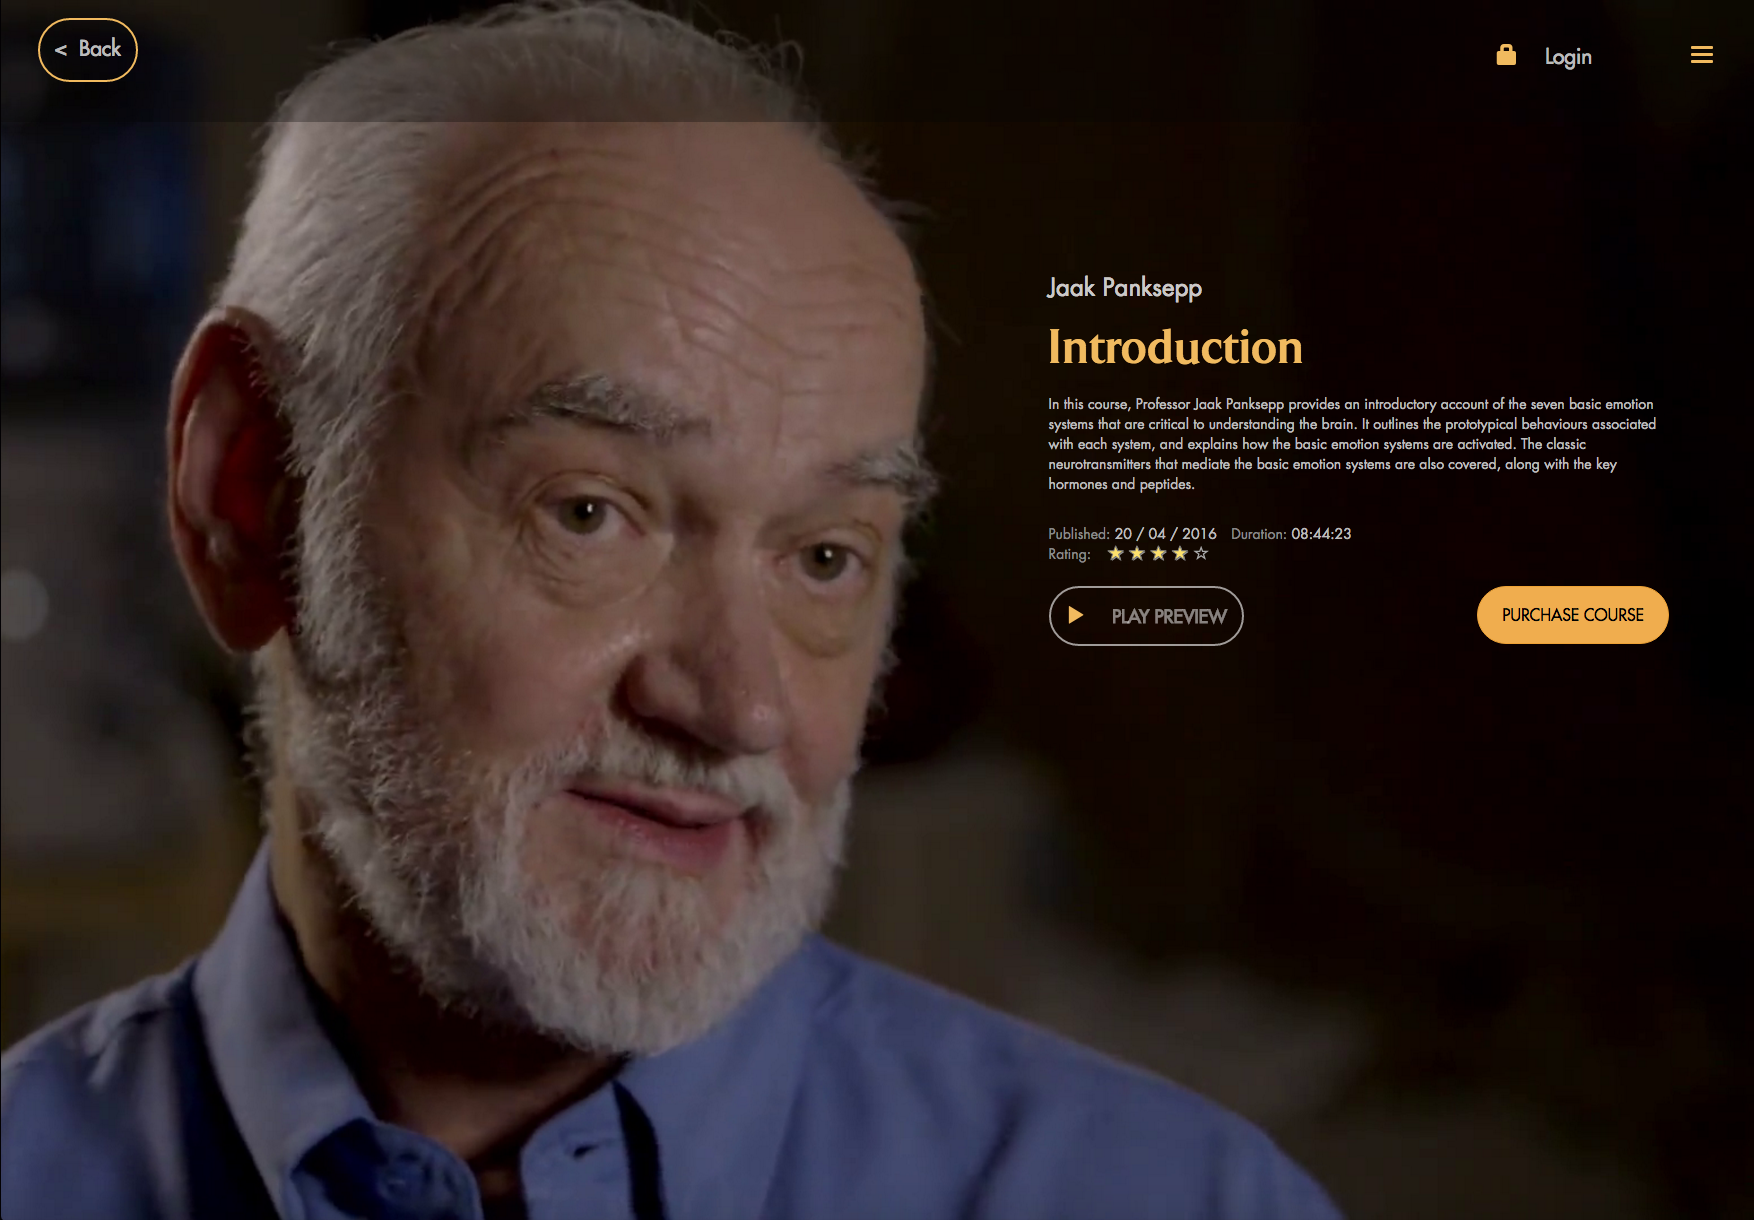1754x1220 pixels.
Task: Click the course description paragraph
Action: click(1351, 444)
